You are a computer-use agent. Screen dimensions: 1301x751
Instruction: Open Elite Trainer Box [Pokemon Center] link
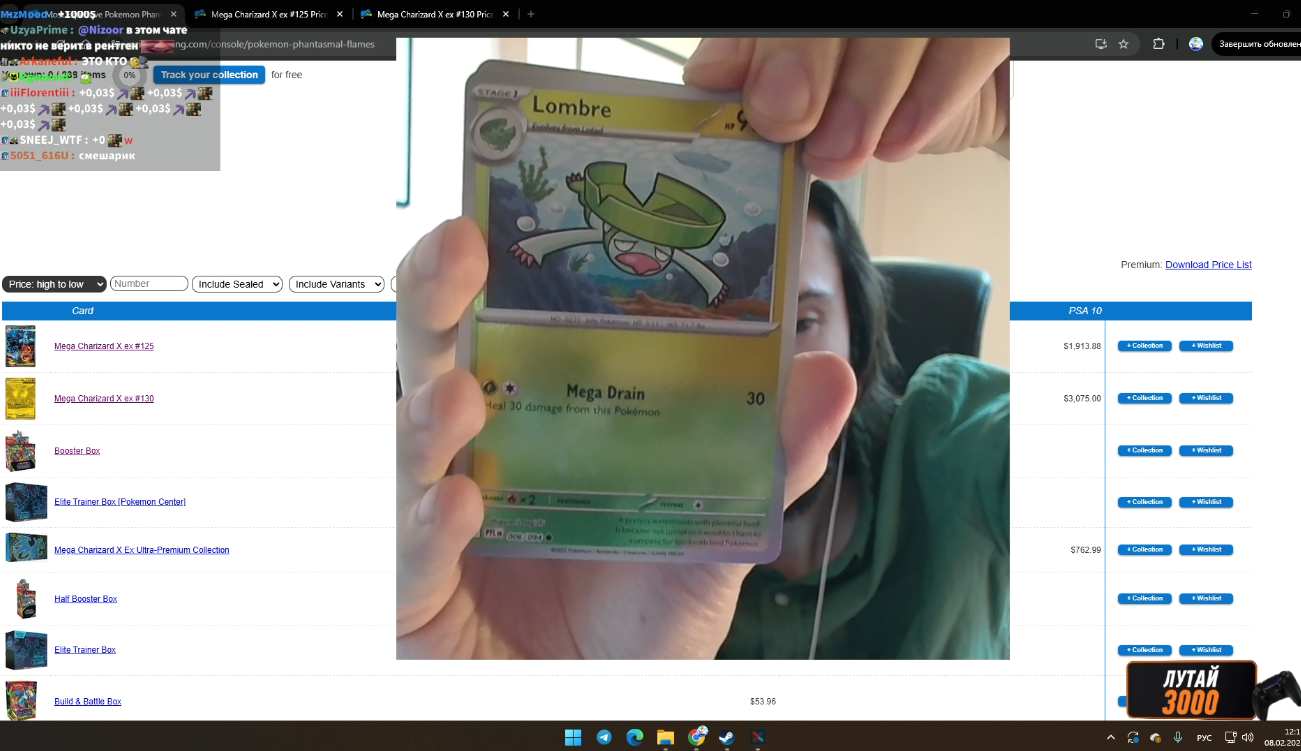coord(120,502)
